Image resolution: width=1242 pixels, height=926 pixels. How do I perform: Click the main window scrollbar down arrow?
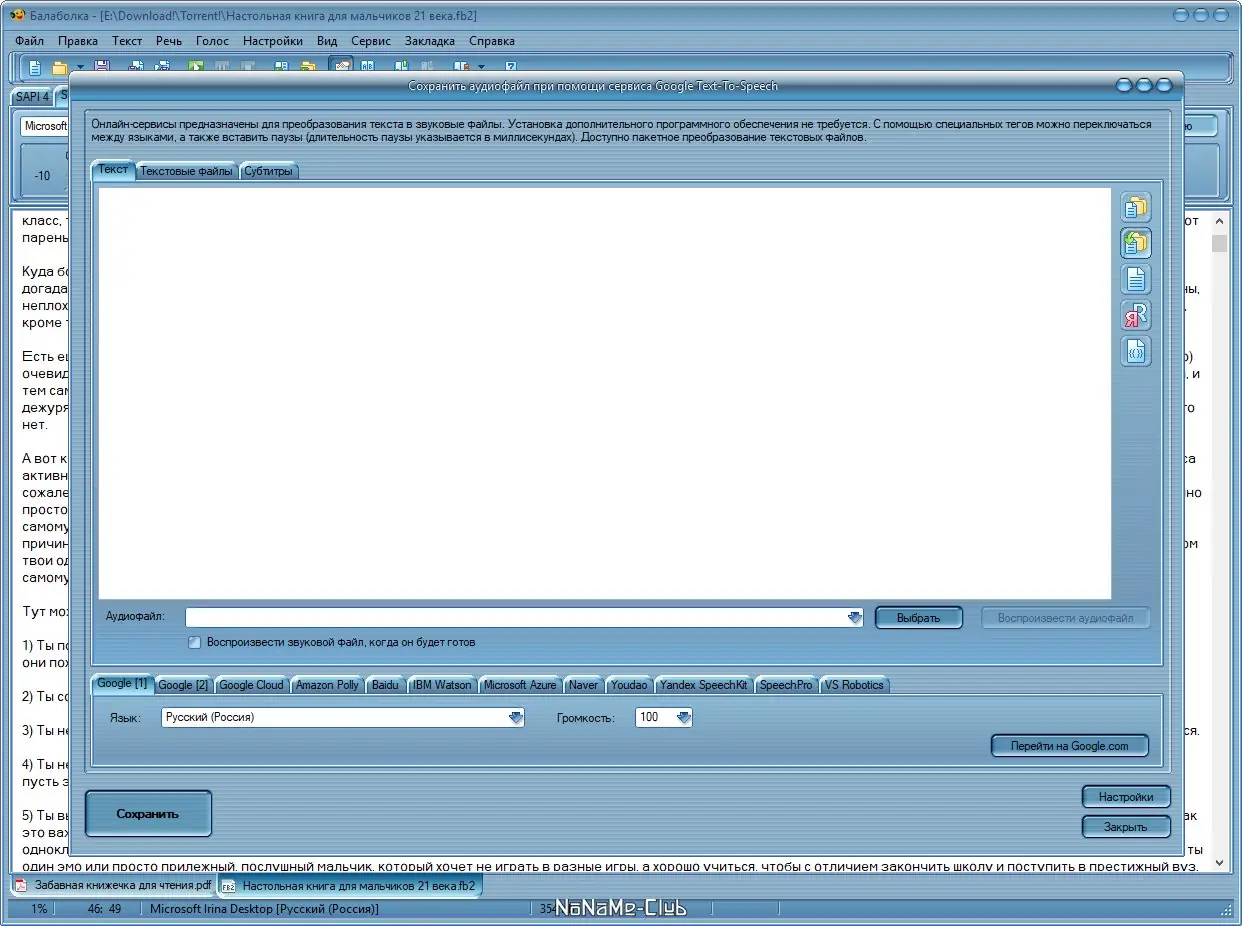click(x=1219, y=862)
